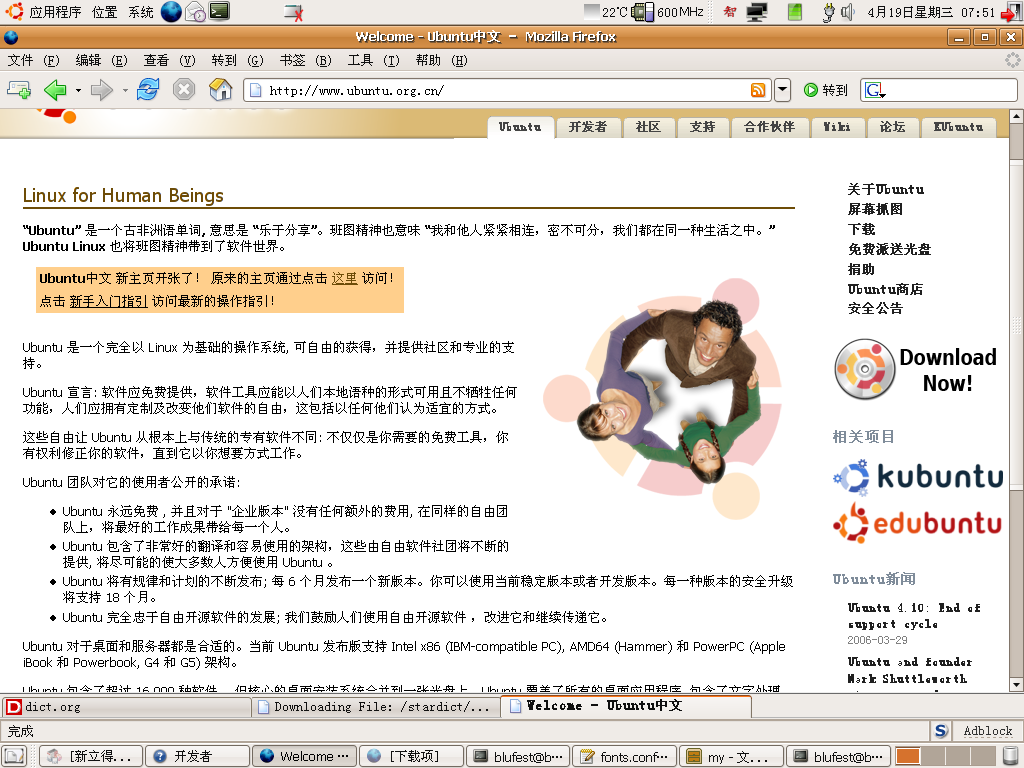The width and height of the screenshot is (1024, 768).
Task: Launch the web browser globe in top panel
Action: 171,12
